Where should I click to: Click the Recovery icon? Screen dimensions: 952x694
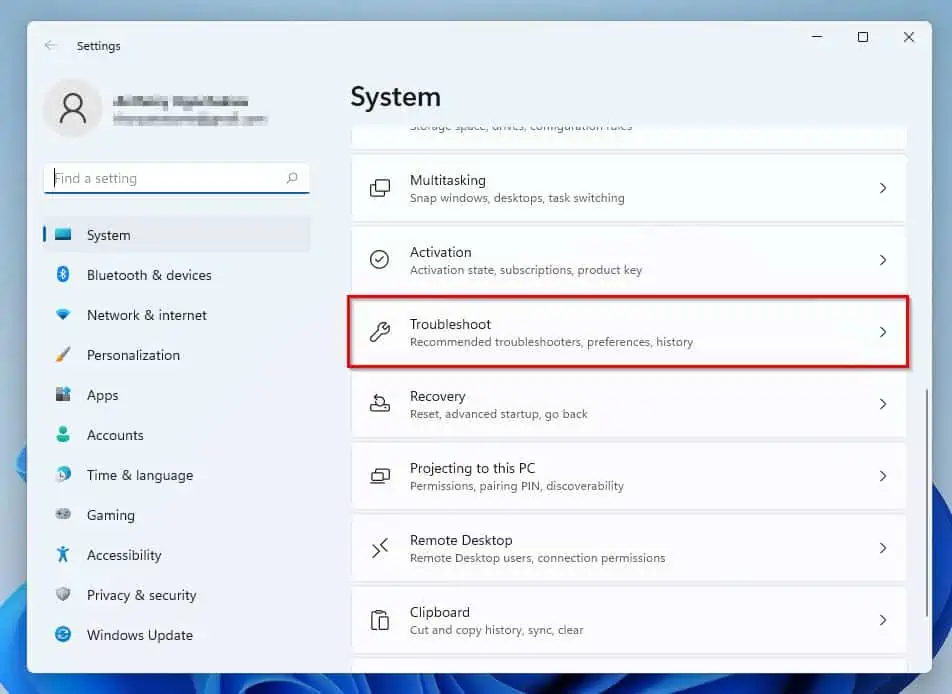[380, 403]
